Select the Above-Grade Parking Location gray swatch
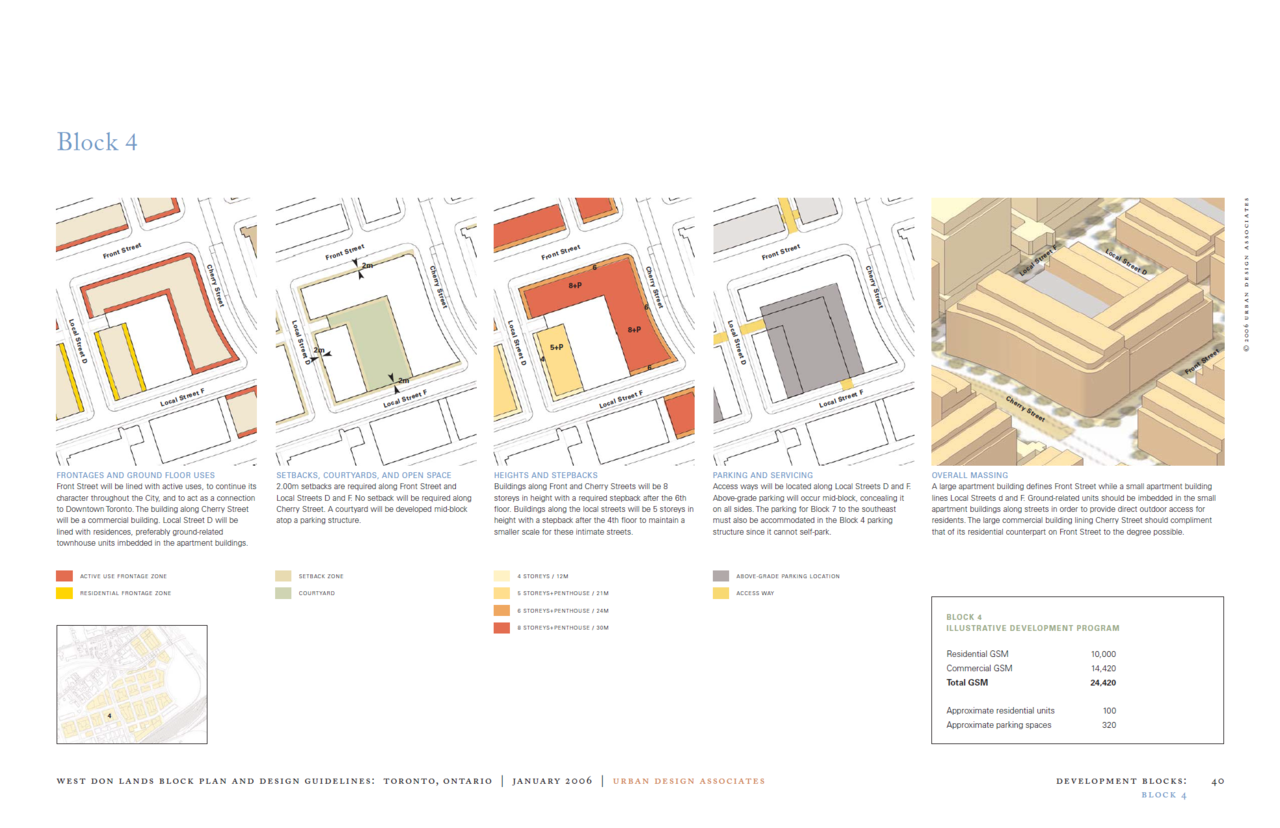The image size is (1280, 828). [x=720, y=576]
